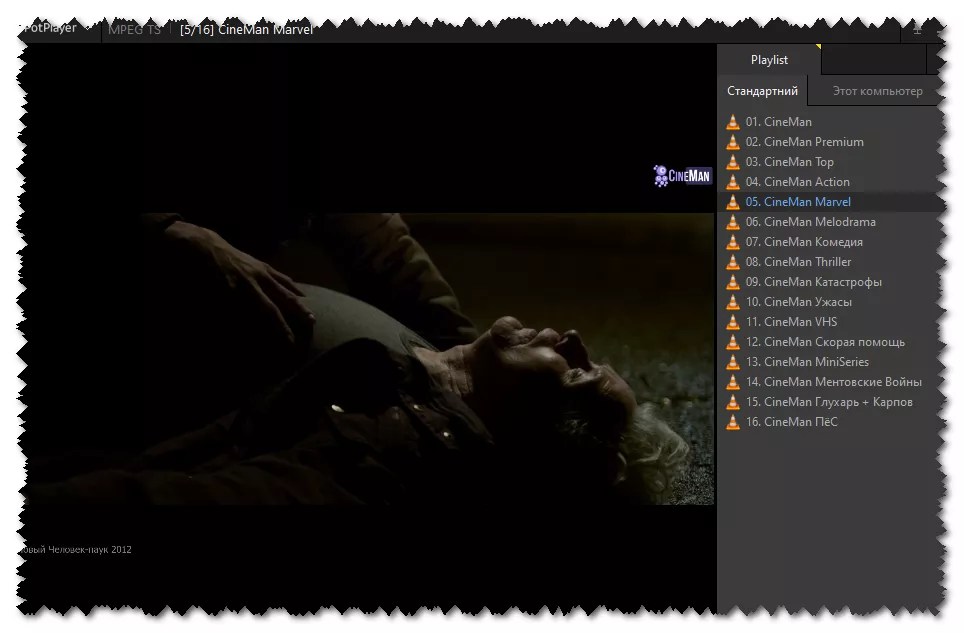Select playlist entry 13. CineMan MiniSeries
This screenshot has width=964, height=633.
(831, 361)
